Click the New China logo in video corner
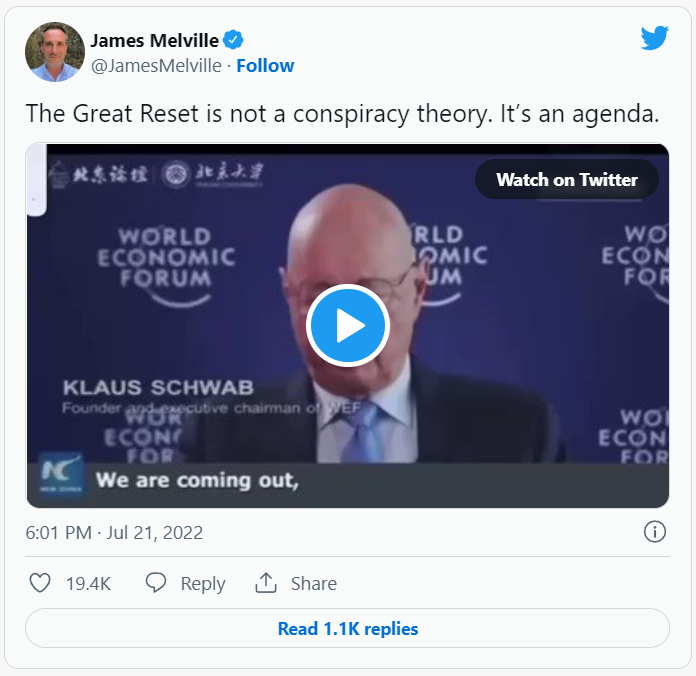696x676 pixels. 61,474
